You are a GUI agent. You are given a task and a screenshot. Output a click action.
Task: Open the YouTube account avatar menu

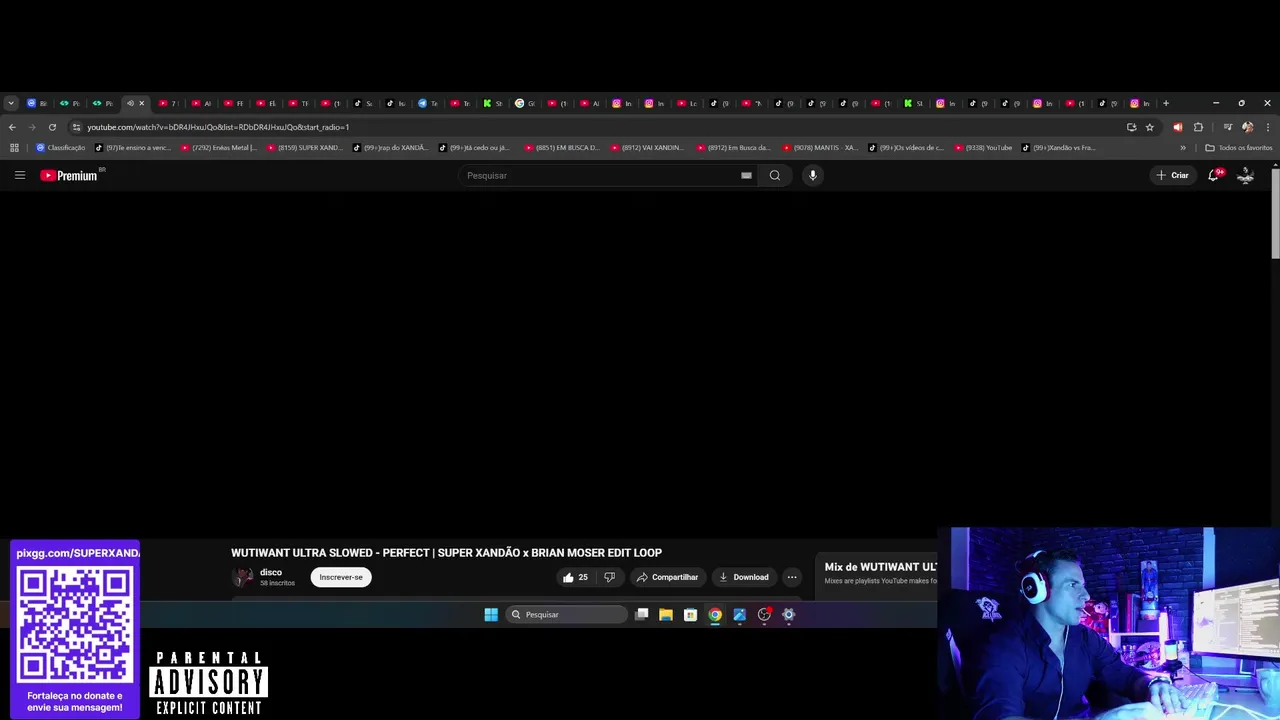coord(1245,175)
